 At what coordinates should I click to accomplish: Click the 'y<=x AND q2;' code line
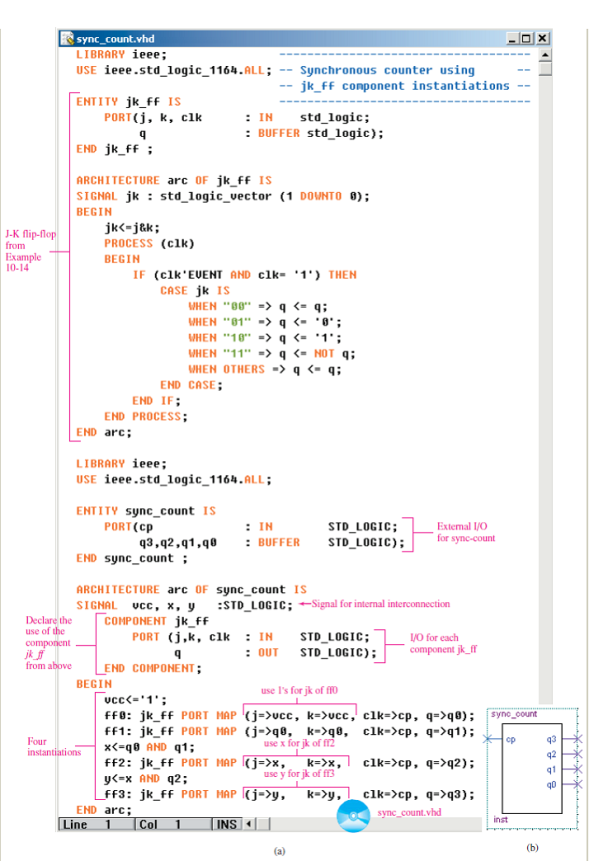146,779
